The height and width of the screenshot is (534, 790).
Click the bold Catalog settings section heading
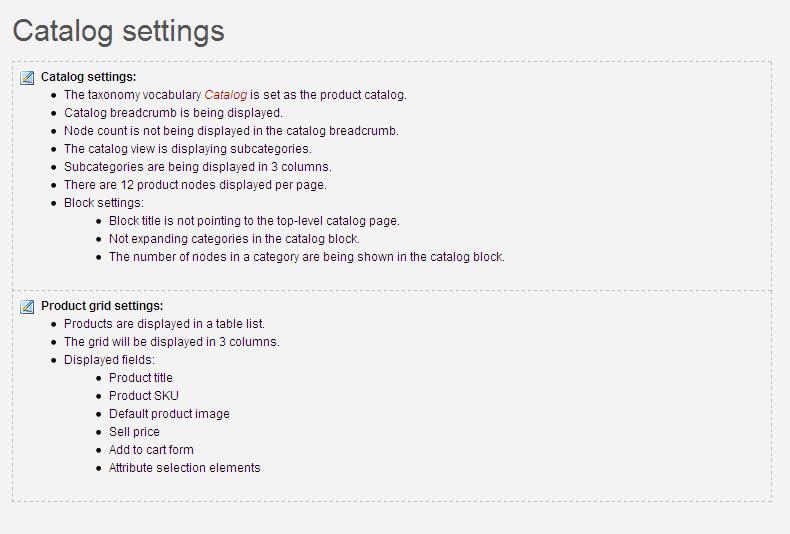(x=89, y=77)
